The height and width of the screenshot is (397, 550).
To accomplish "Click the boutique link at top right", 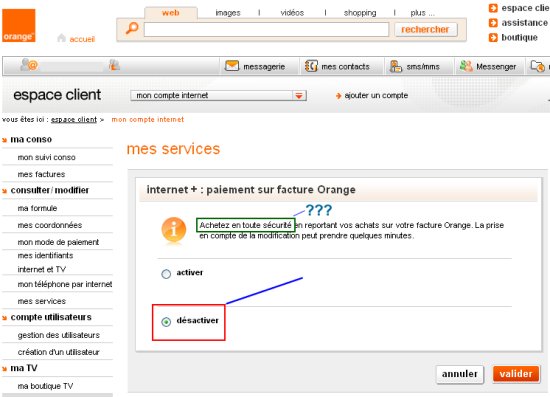I will pos(519,38).
